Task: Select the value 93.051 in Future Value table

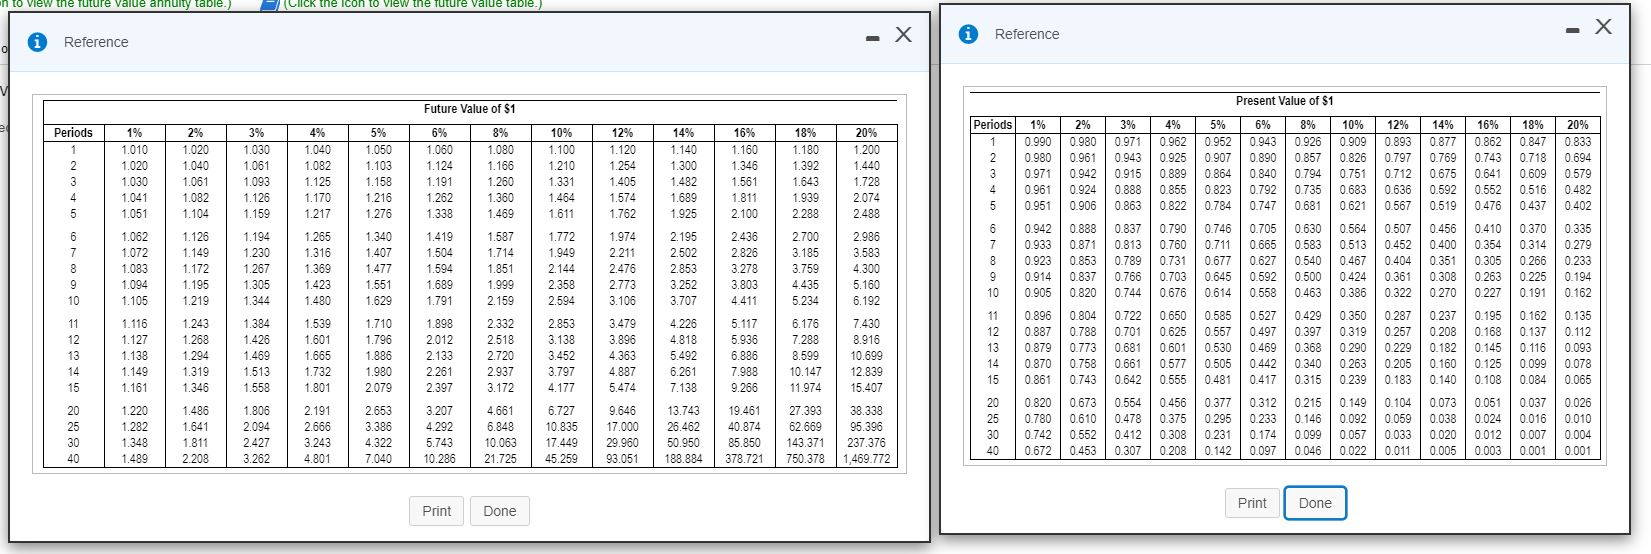Action: [x=622, y=459]
